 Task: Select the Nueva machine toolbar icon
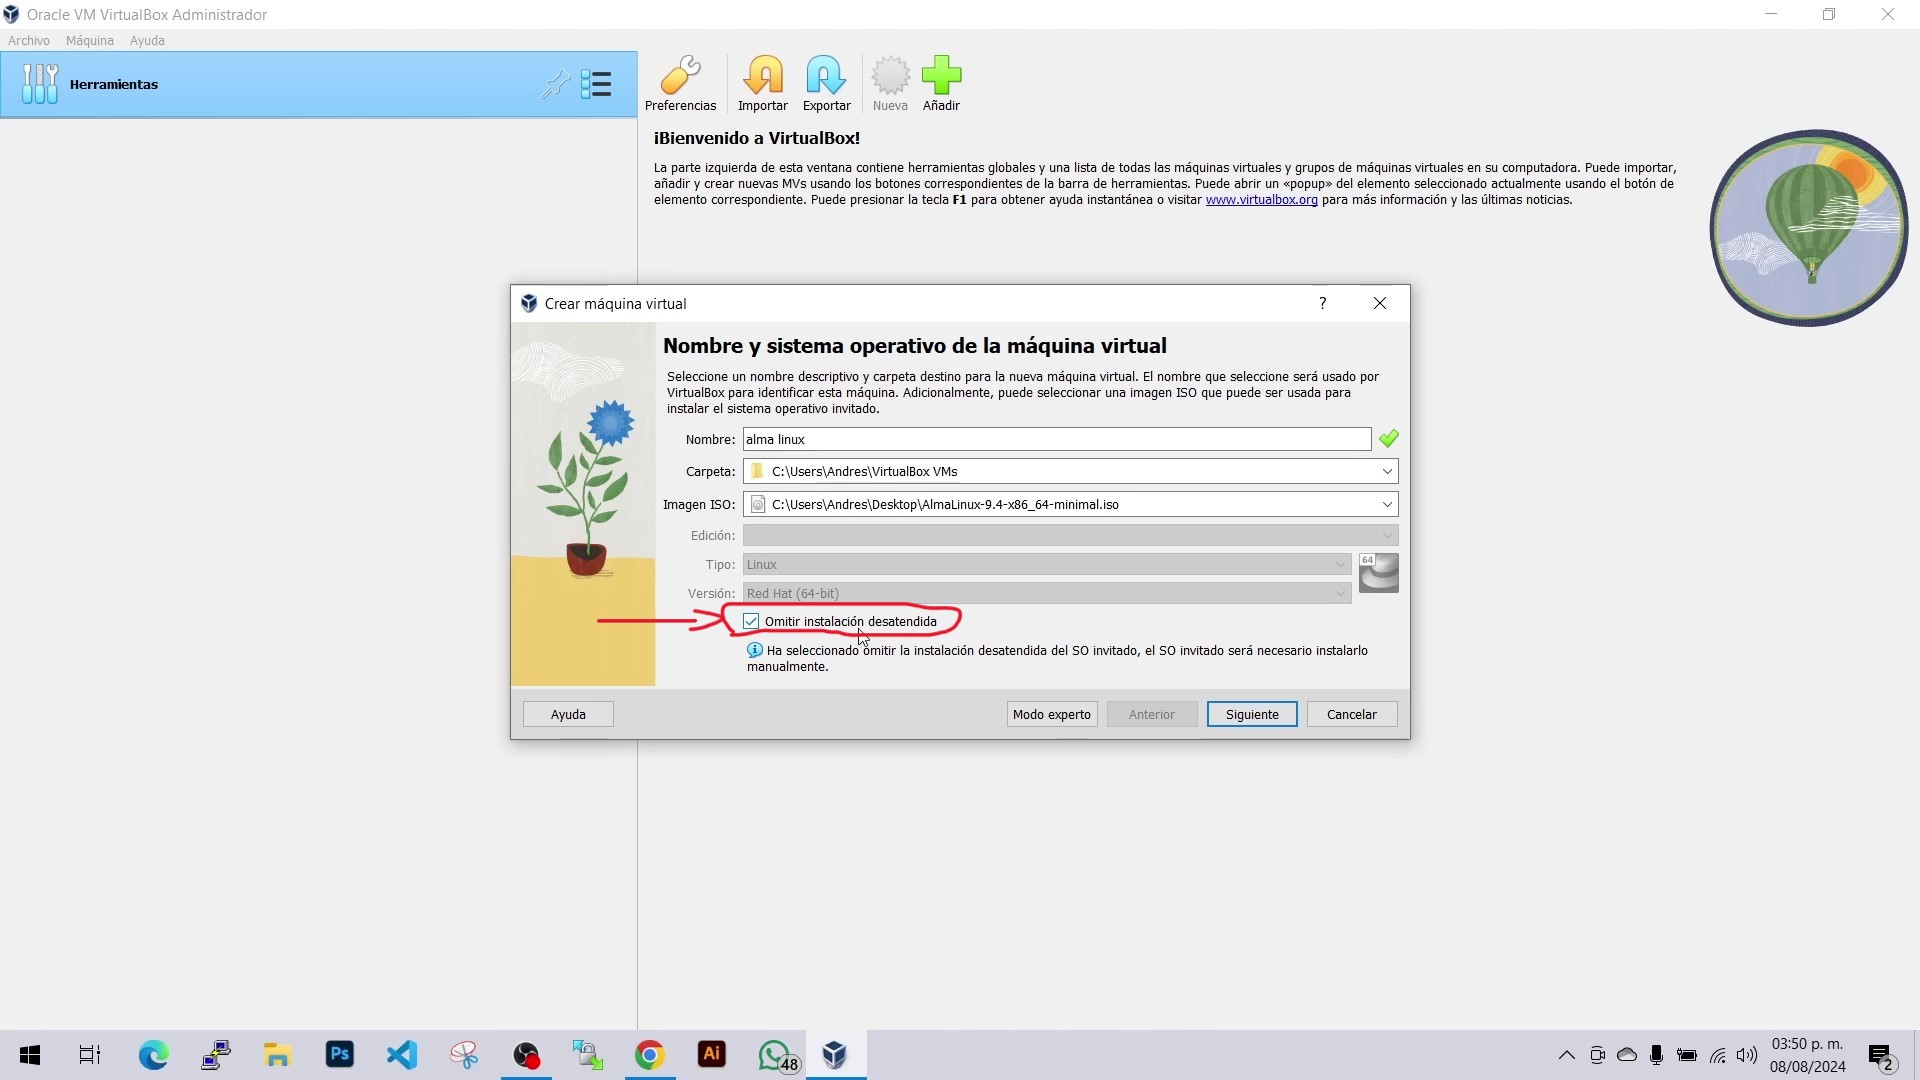(890, 84)
